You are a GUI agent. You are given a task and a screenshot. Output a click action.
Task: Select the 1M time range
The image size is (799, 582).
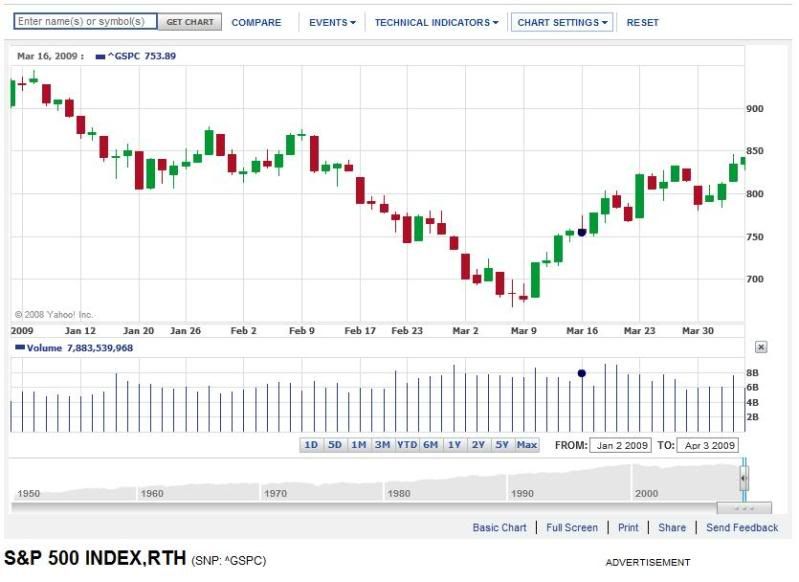pos(359,445)
